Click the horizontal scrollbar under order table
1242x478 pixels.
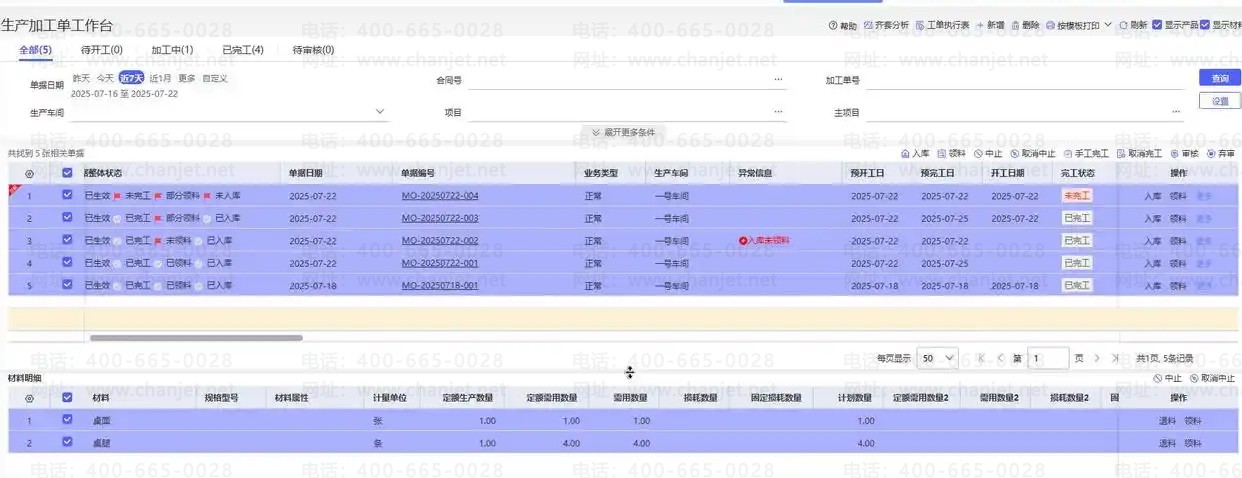[x=196, y=338]
